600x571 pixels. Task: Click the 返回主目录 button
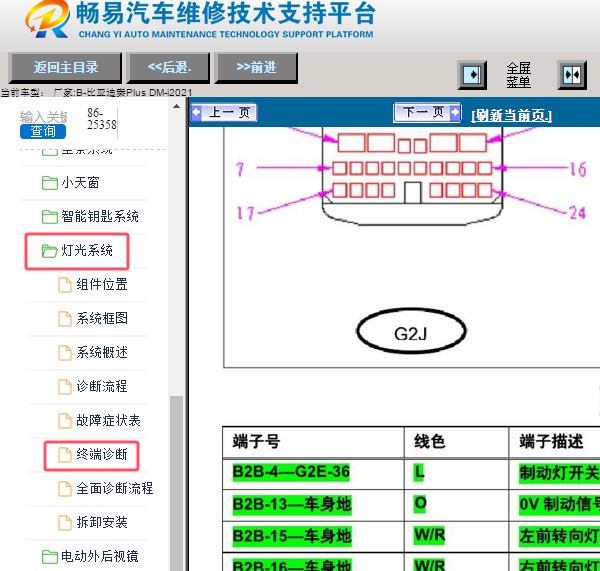pos(65,68)
